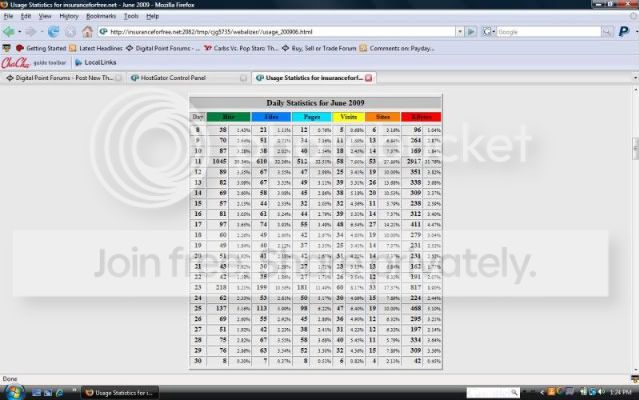Click the Switch windows quick launch icon

click(x=48, y=393)
